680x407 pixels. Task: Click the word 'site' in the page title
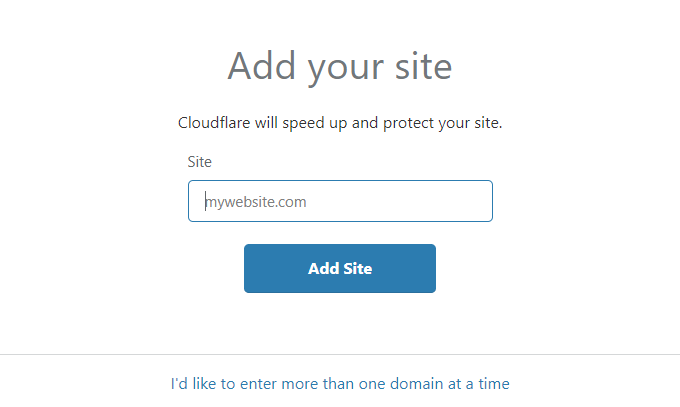423,66
